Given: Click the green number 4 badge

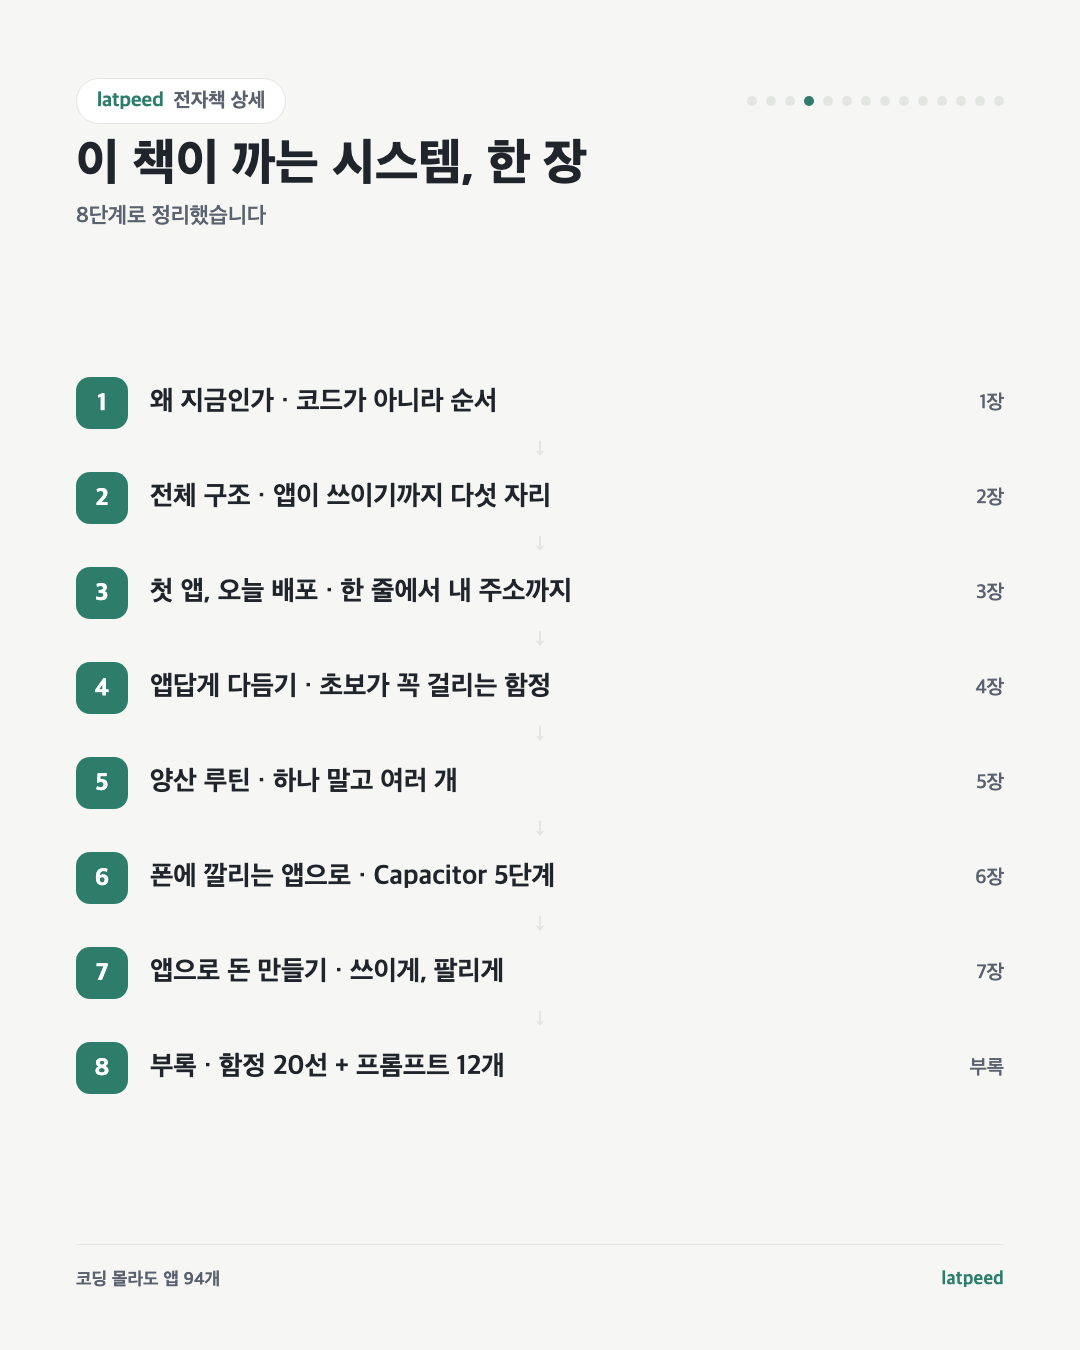Looking at the screenshot, I should point(102,688).
